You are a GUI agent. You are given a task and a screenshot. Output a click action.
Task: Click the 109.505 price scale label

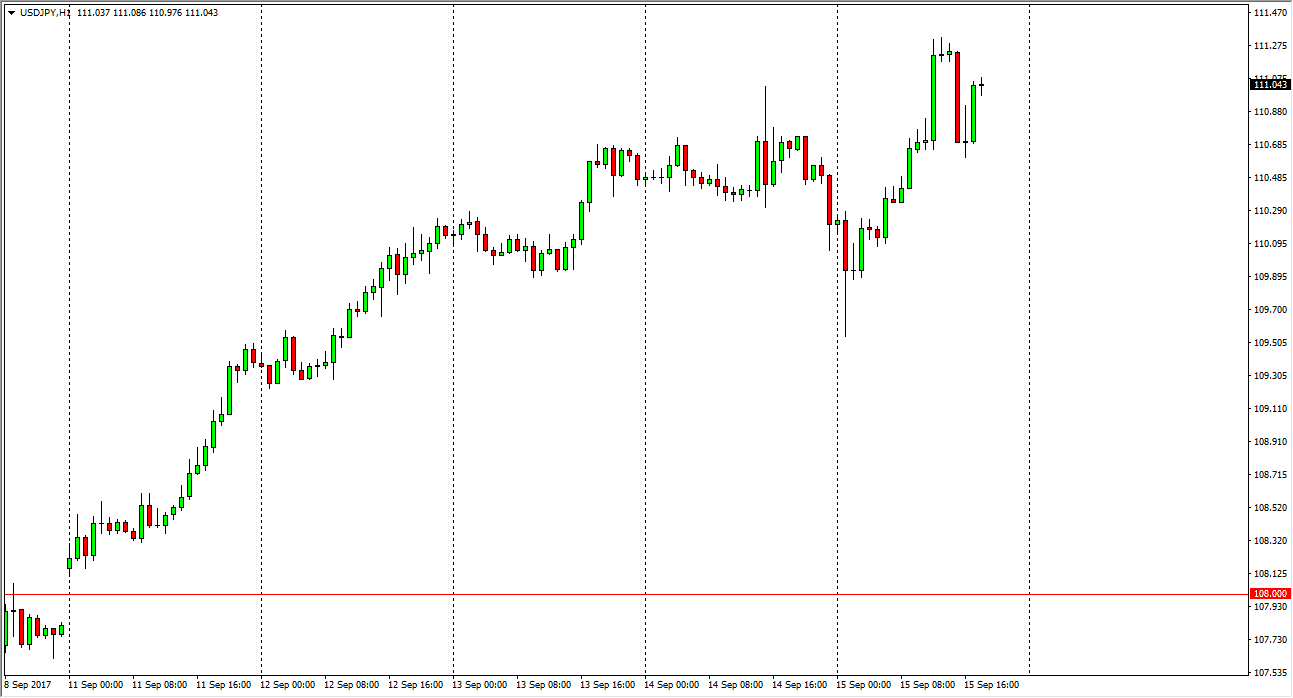[1269, 343]
